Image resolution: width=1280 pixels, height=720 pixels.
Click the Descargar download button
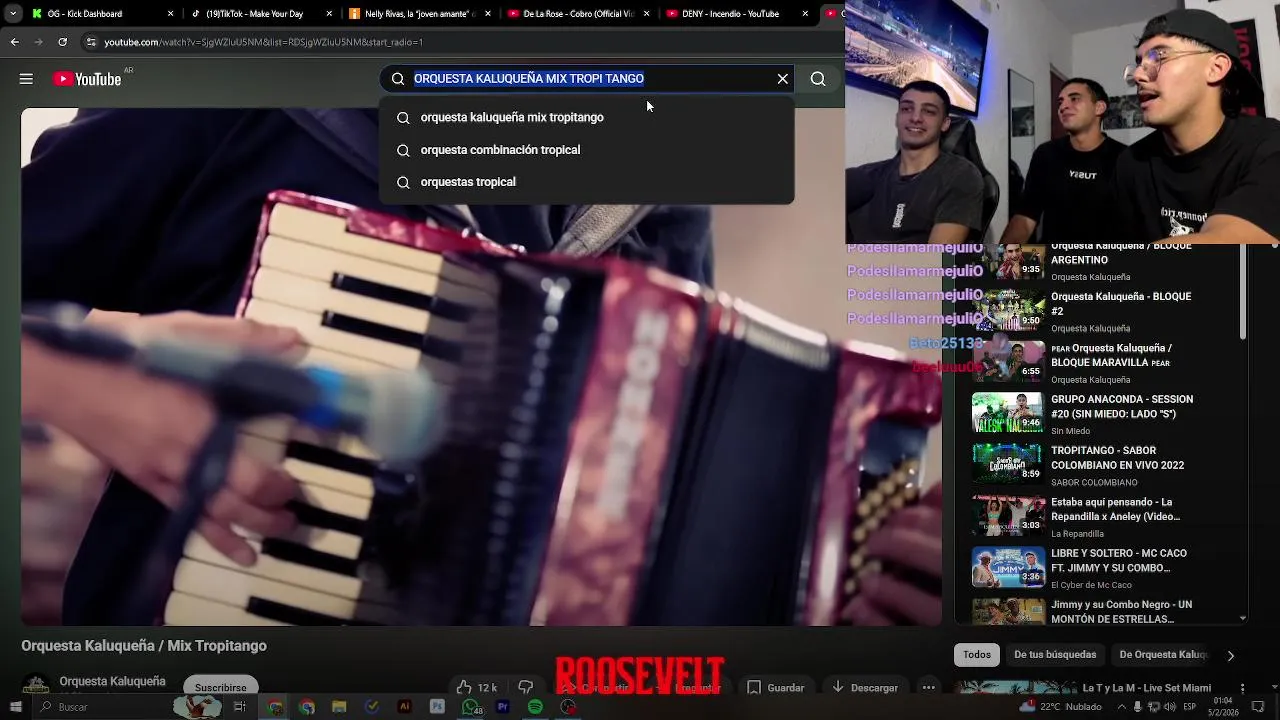tap(865, 687)
